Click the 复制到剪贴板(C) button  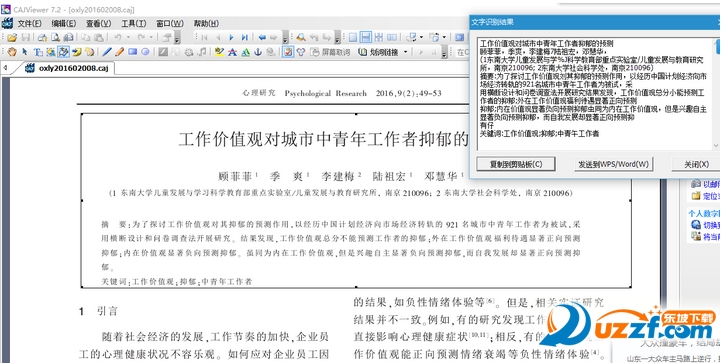[516, 164]
